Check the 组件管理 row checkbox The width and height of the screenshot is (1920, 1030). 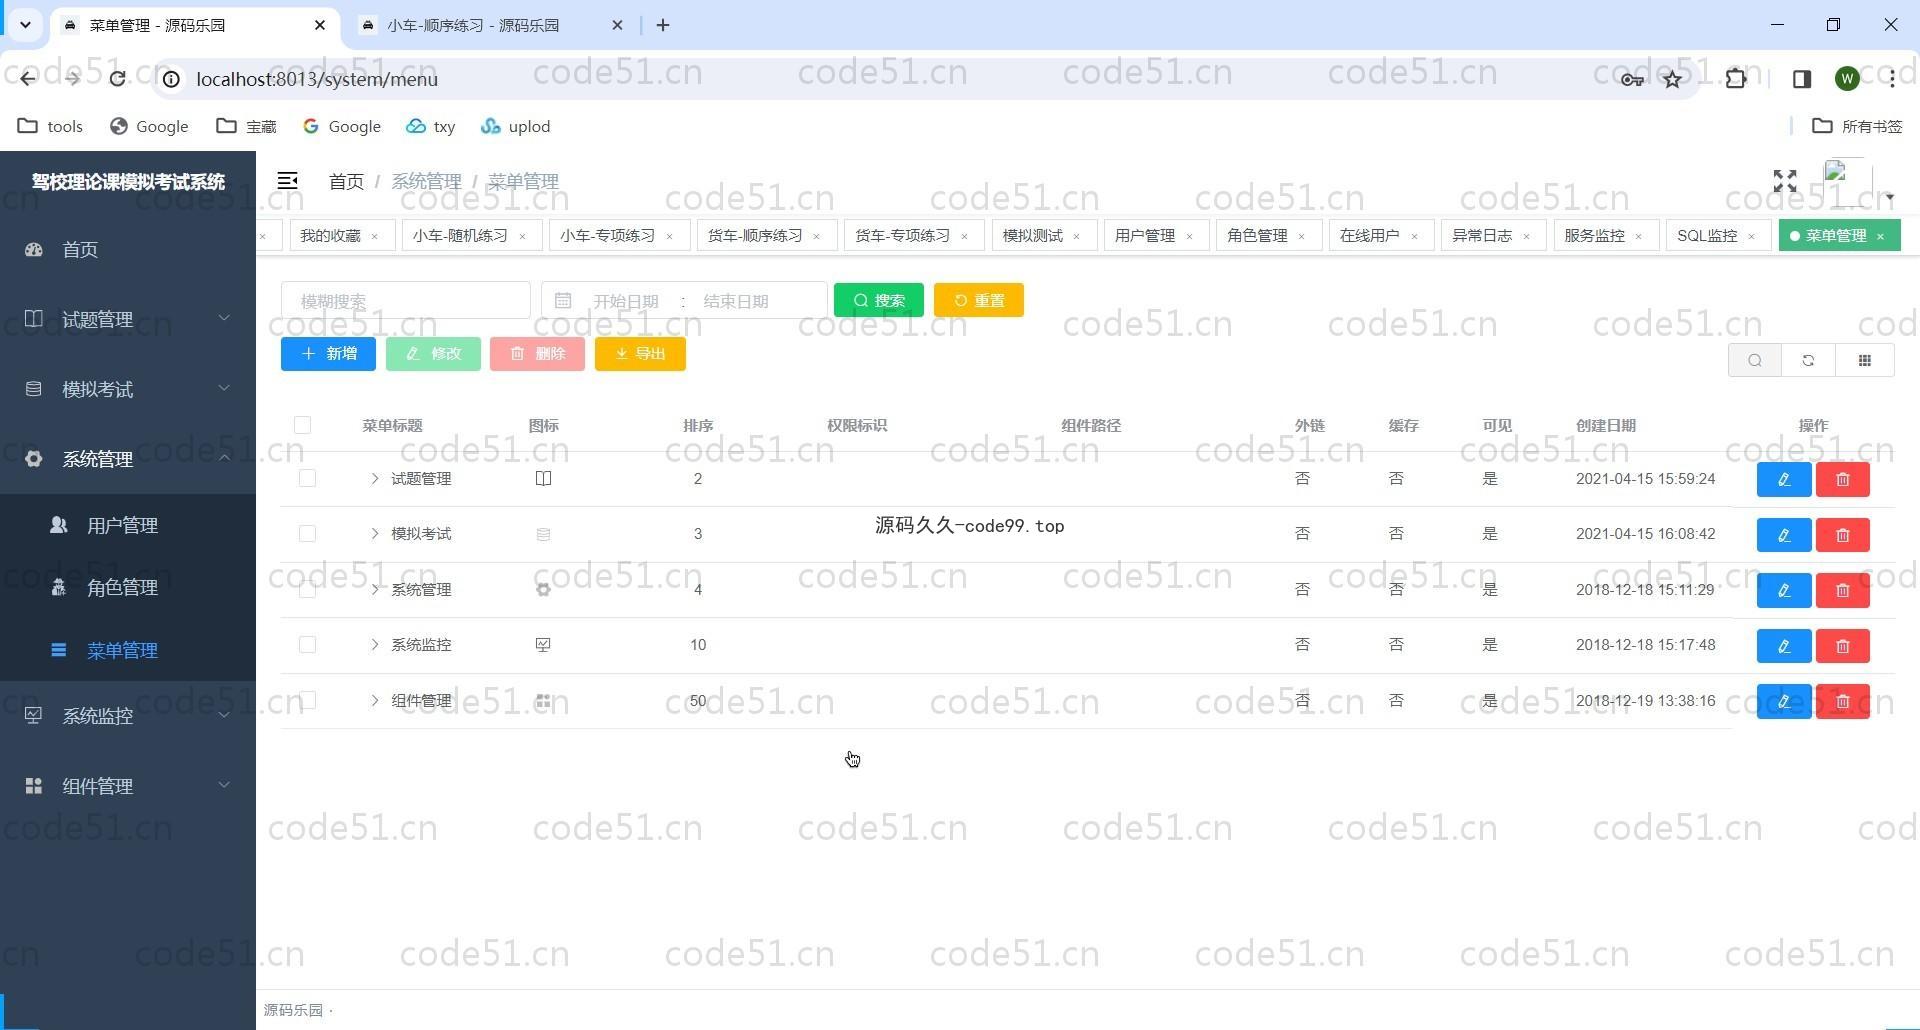[x=307, y=700]
